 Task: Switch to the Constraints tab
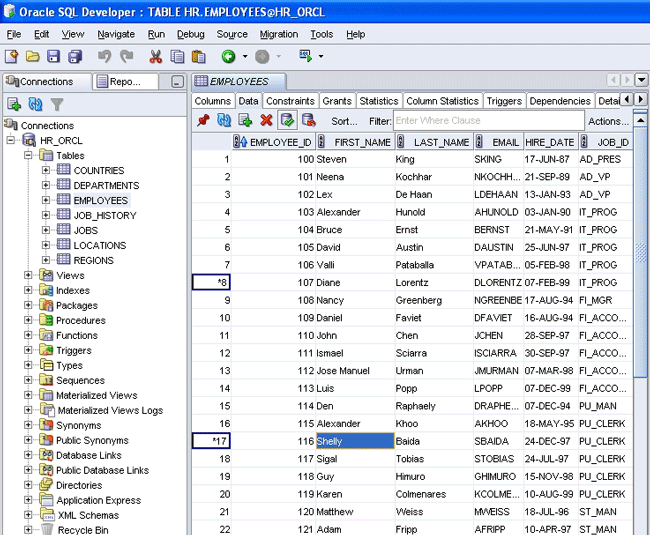pos(290,101)
